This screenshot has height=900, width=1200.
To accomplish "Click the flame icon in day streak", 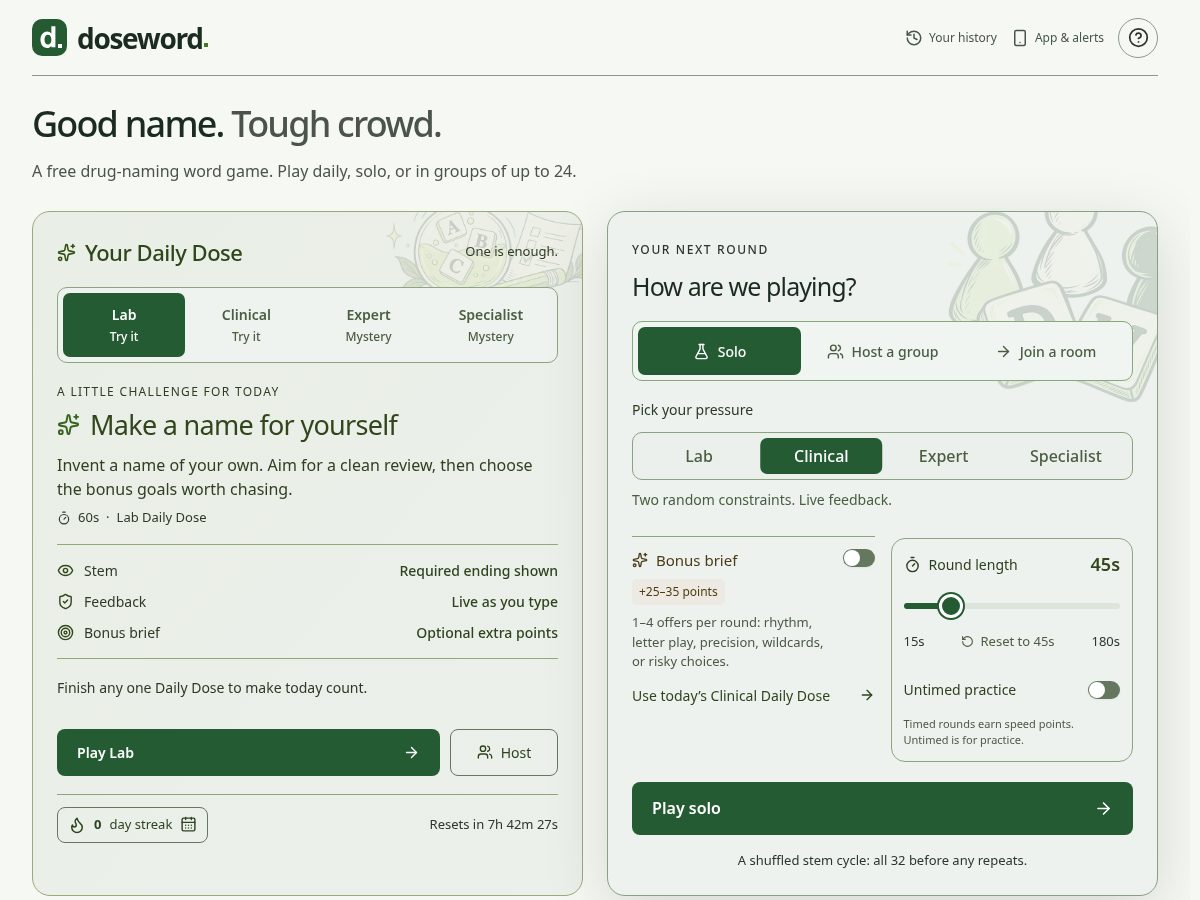I will pyautogui.click(x=77, y=825).
